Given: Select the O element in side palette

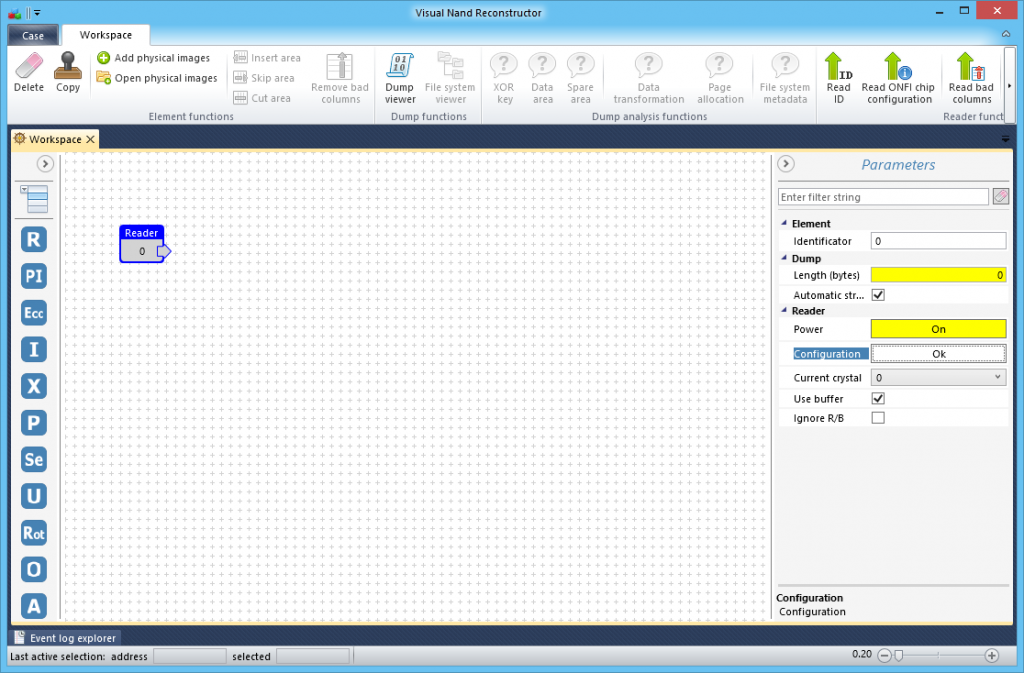Looking at the screenshot, I should tap(33, 569).
